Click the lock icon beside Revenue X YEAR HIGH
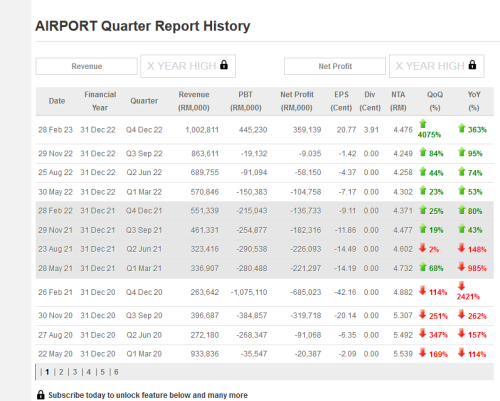The width and height of the screenshot is (500, 401). pos(224,65)
